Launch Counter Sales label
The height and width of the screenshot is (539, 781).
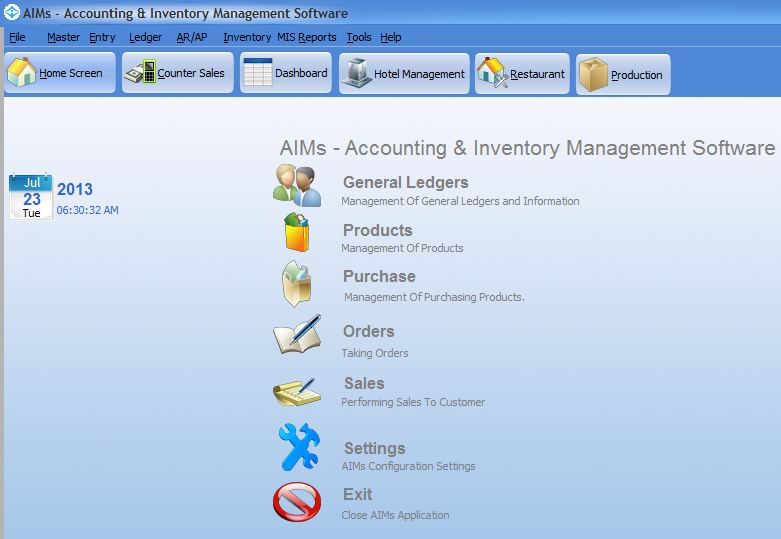[191, 73]
